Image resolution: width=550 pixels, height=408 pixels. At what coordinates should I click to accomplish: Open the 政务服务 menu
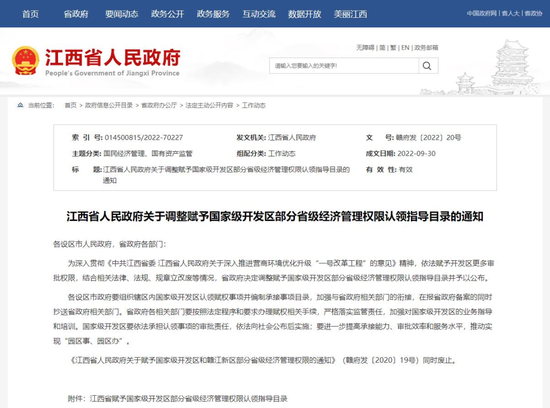point(213,14)
